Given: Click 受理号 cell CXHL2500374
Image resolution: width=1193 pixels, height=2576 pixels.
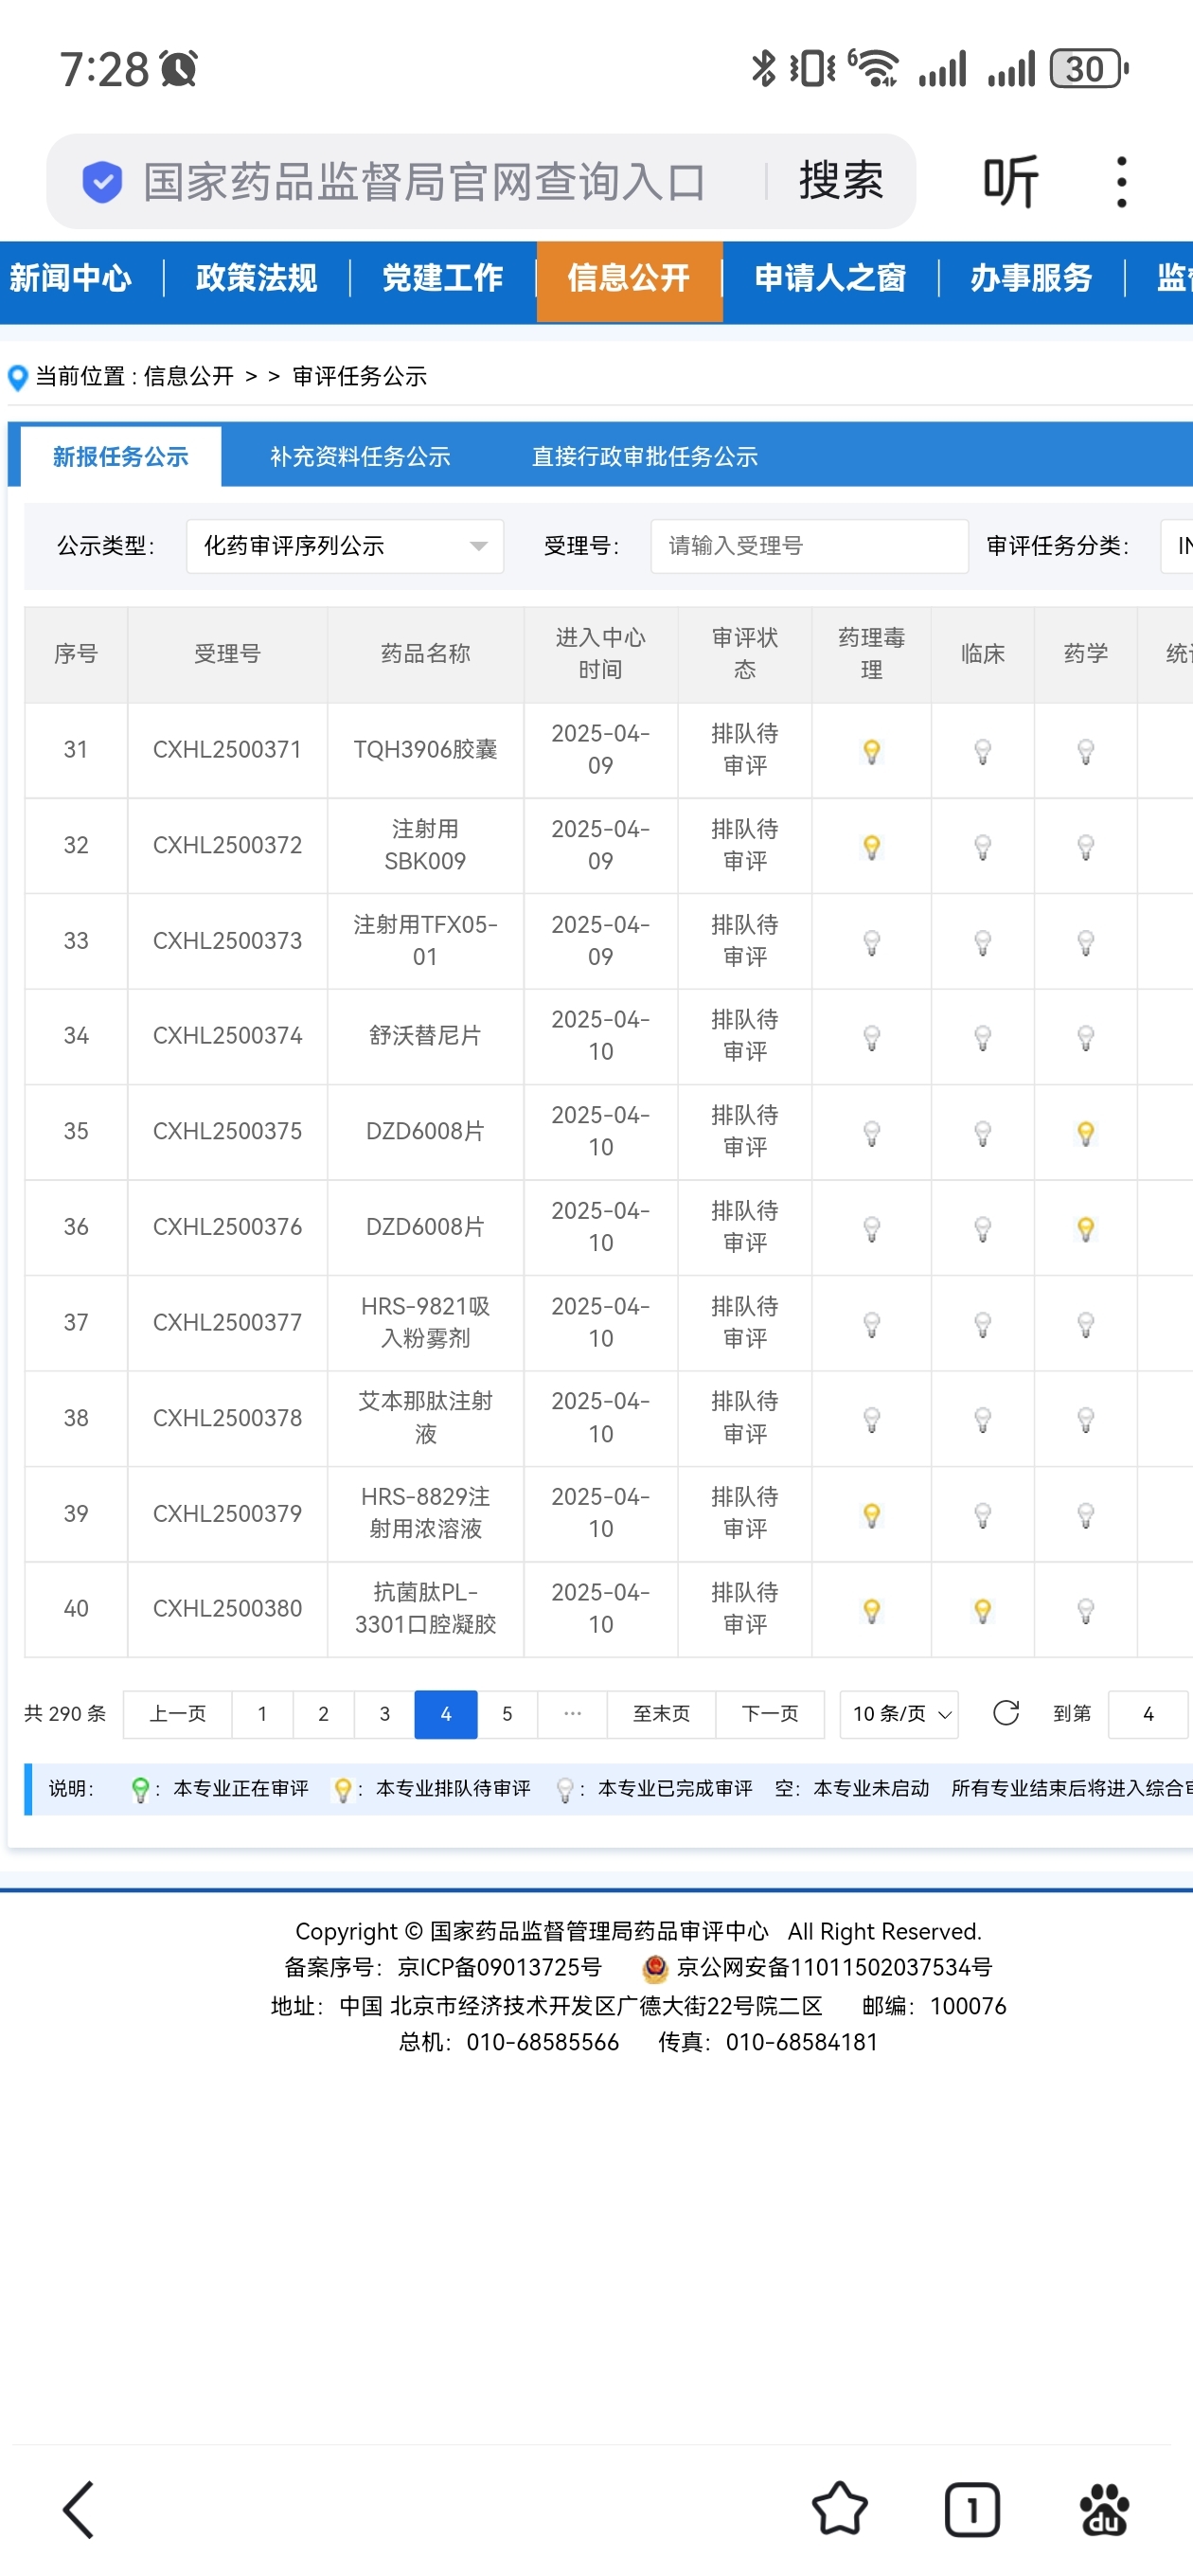Looking at the screenshot, I should pyautogui.click(x=227, y=1036).
